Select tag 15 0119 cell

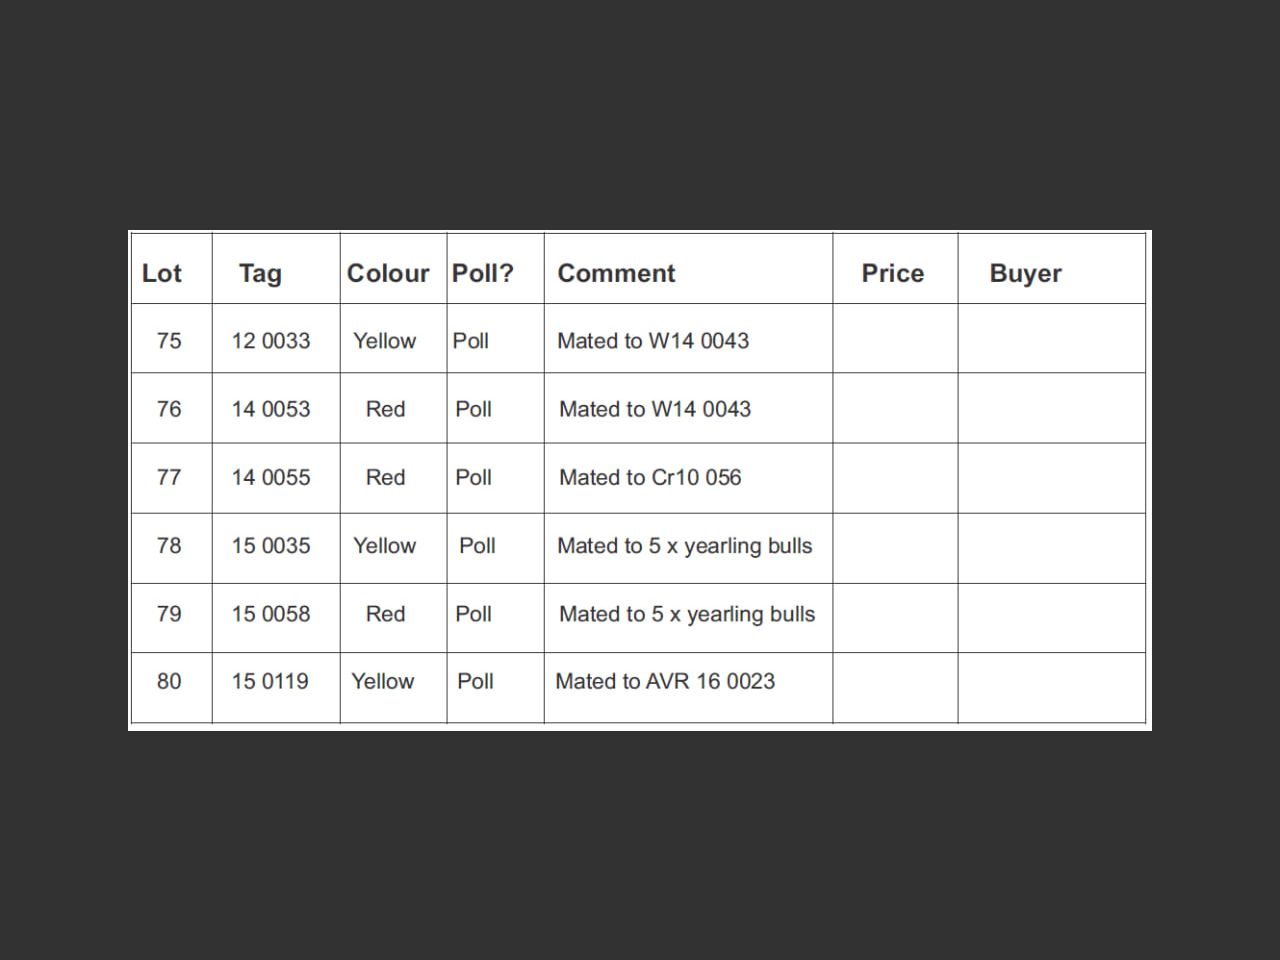[x=270, y=681]
